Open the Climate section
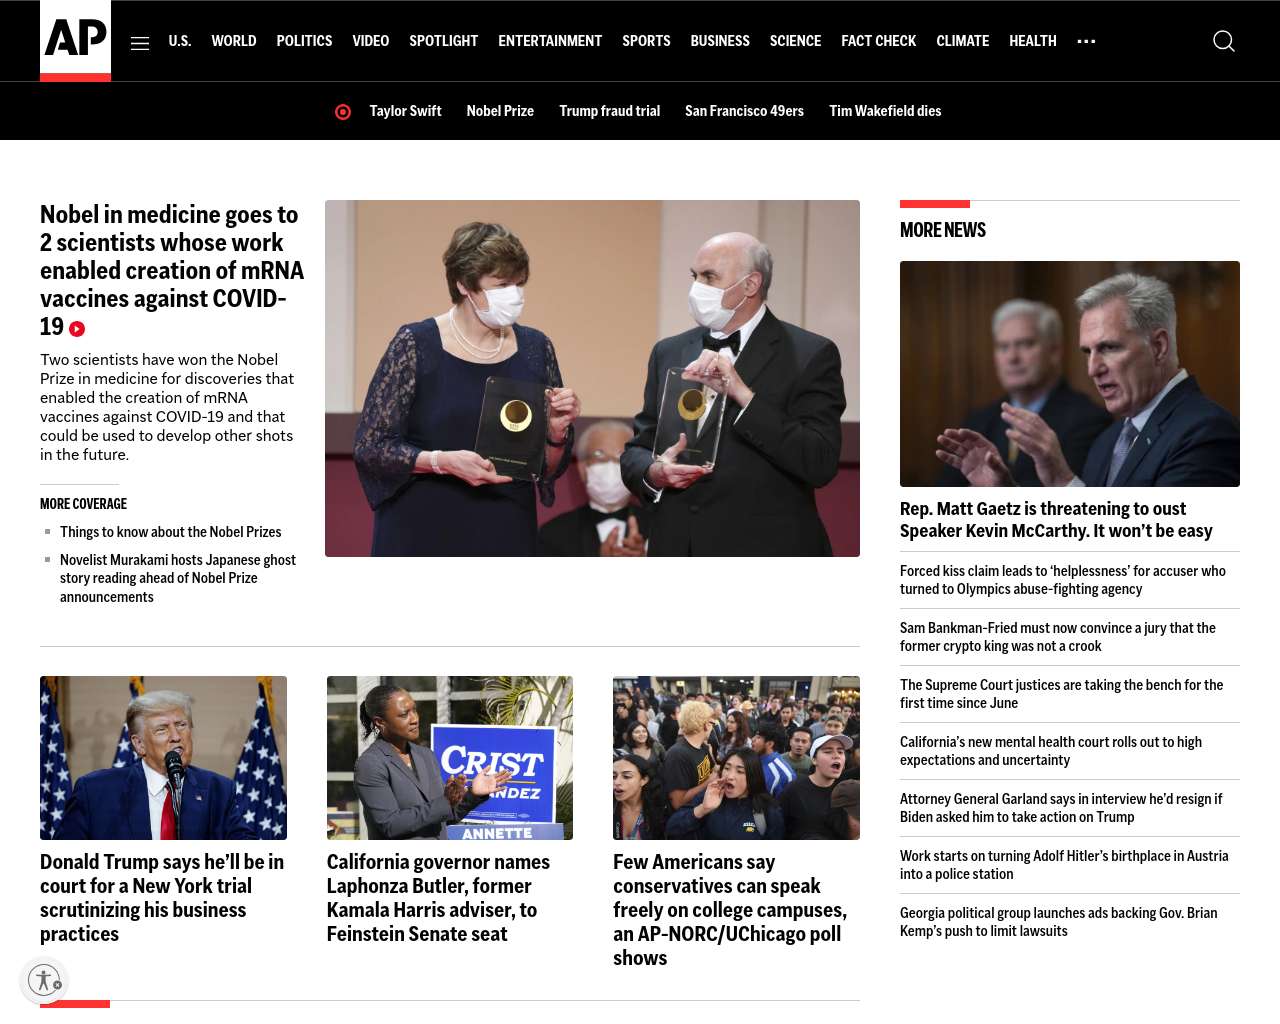This screenshot has width=1280, height=1024. (x=962, y=41)
